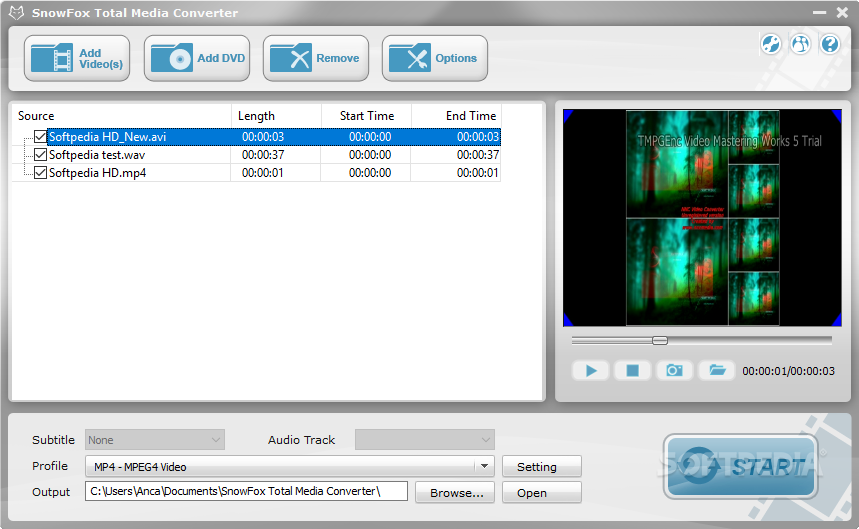Image resolution: width=859 pixels, height=529 pixels.
Task: Click the Setting button
Action: (x=541, y=467)
